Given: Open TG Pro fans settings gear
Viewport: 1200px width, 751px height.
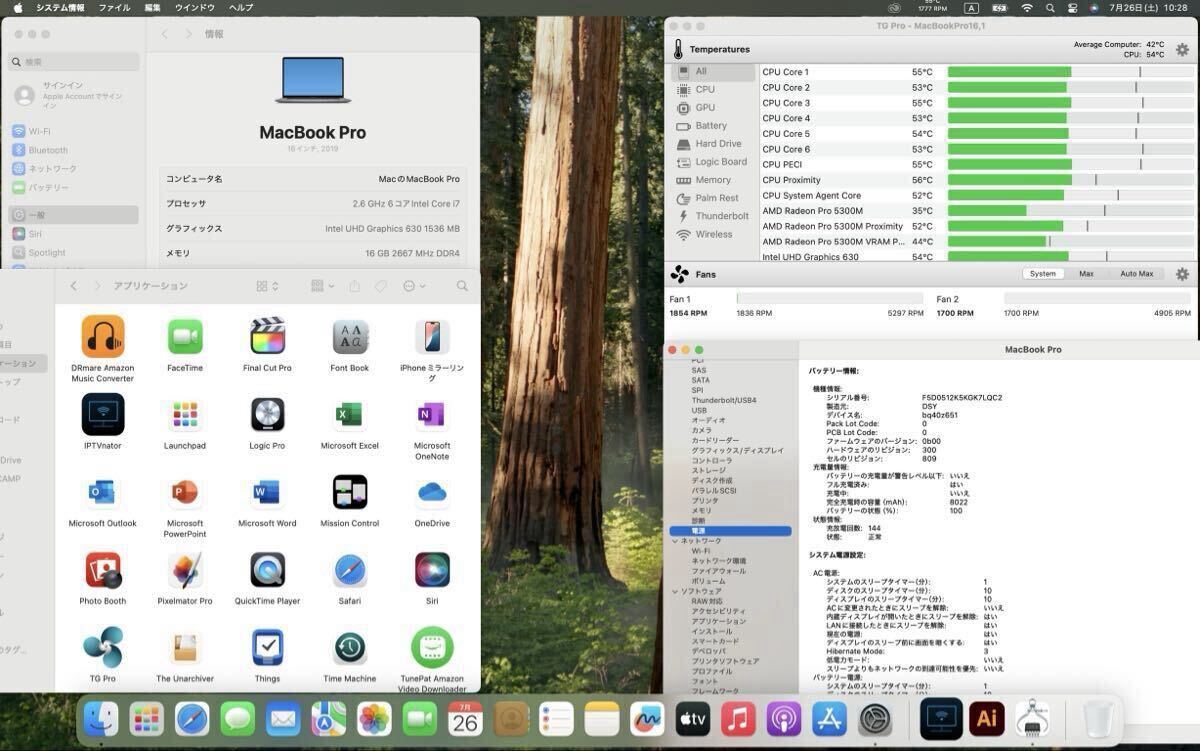Looking at the screenshot, I should [x=1182, y=274].
